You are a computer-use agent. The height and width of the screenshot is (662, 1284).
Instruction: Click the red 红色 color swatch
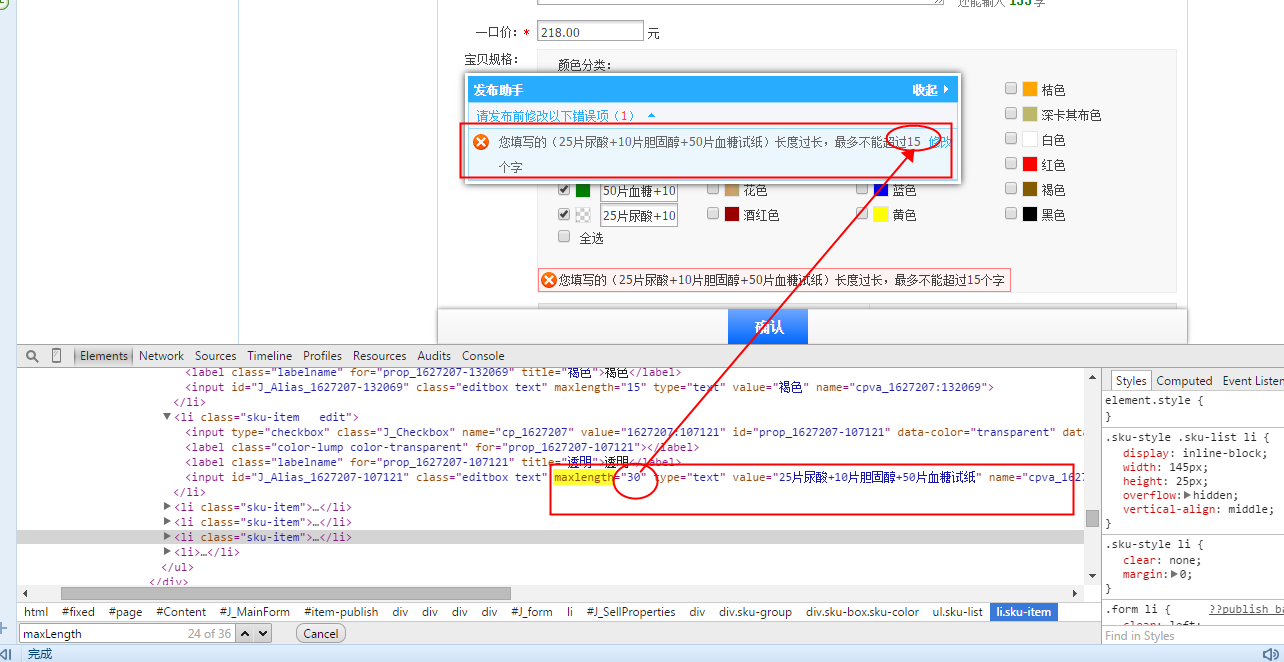pyautogui.click(x=1030, y=164)
